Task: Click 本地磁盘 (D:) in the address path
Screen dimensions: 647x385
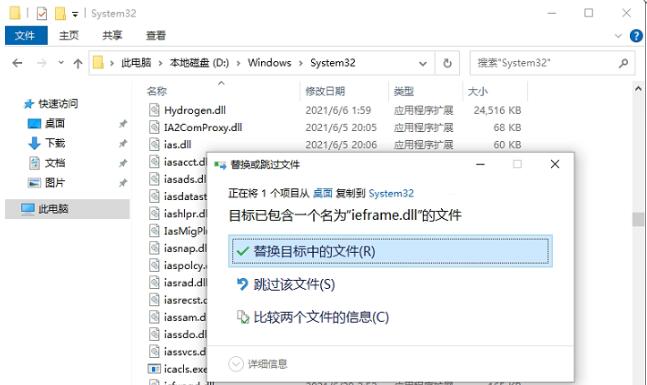Action: tap(199, 63)
